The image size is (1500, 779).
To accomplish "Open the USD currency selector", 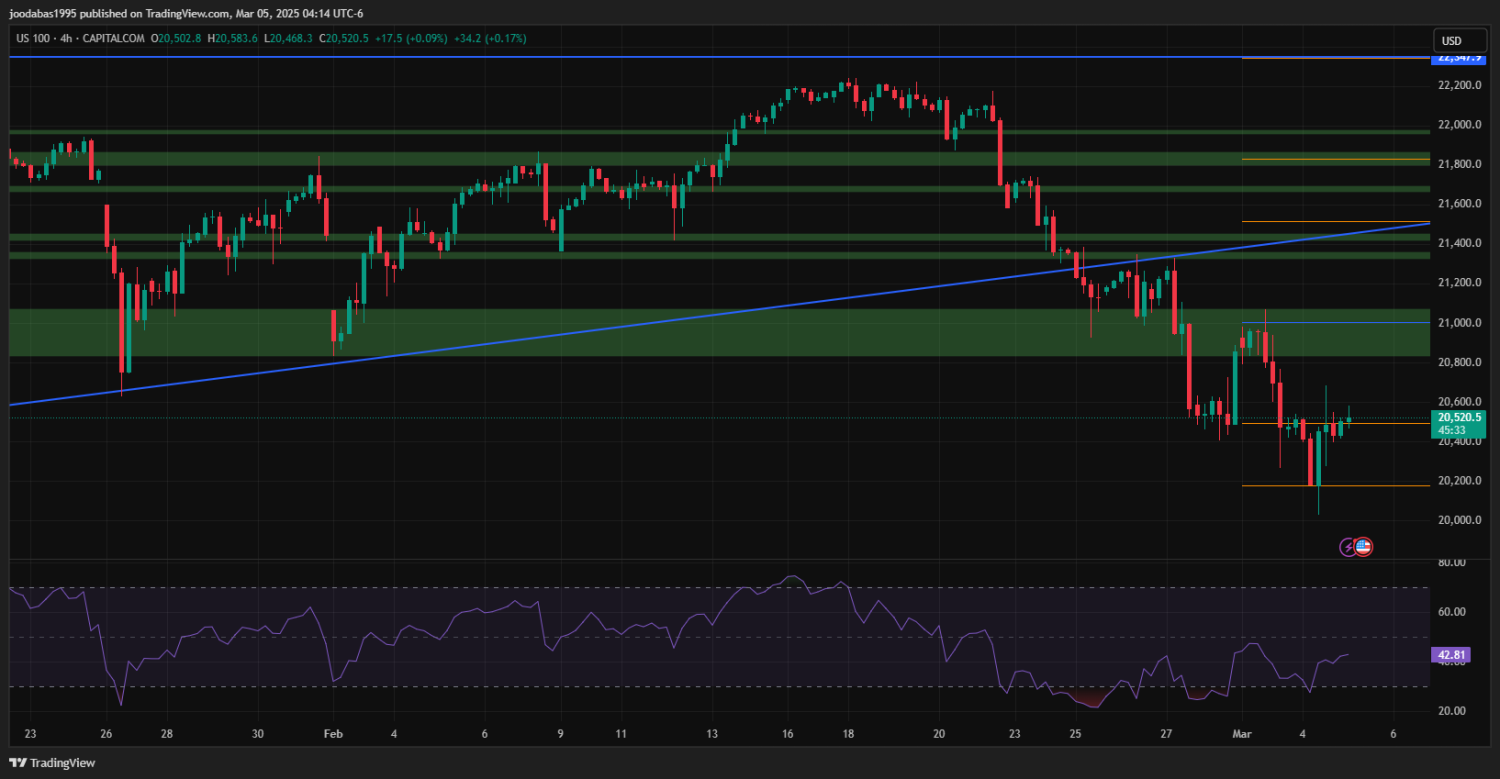I will (1450, 41).
